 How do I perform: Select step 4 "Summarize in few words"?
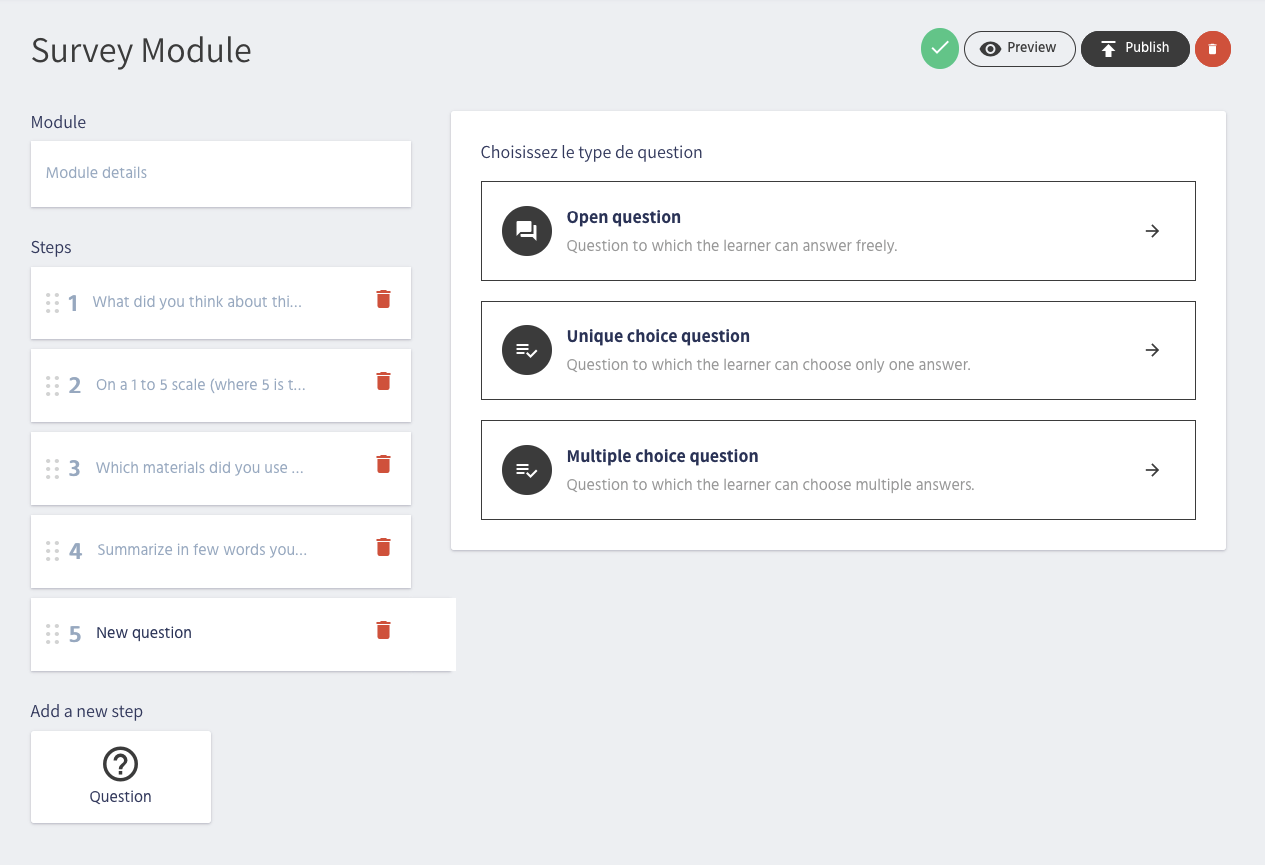coord(201,550)
